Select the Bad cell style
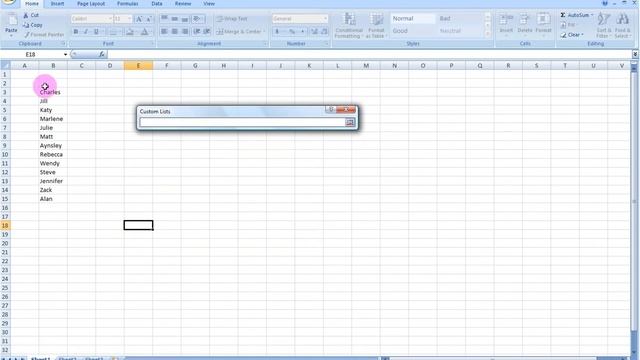 pos(460,19)
